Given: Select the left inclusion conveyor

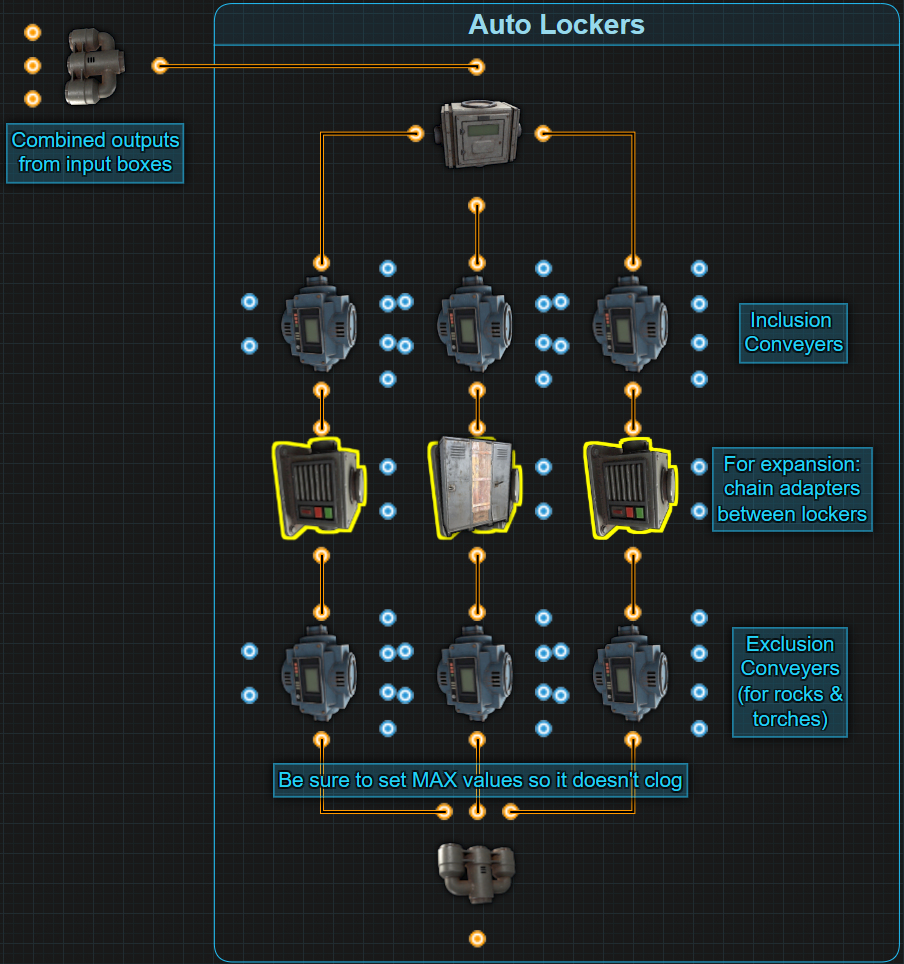Looking at the screenshot, I should (320, 323).
